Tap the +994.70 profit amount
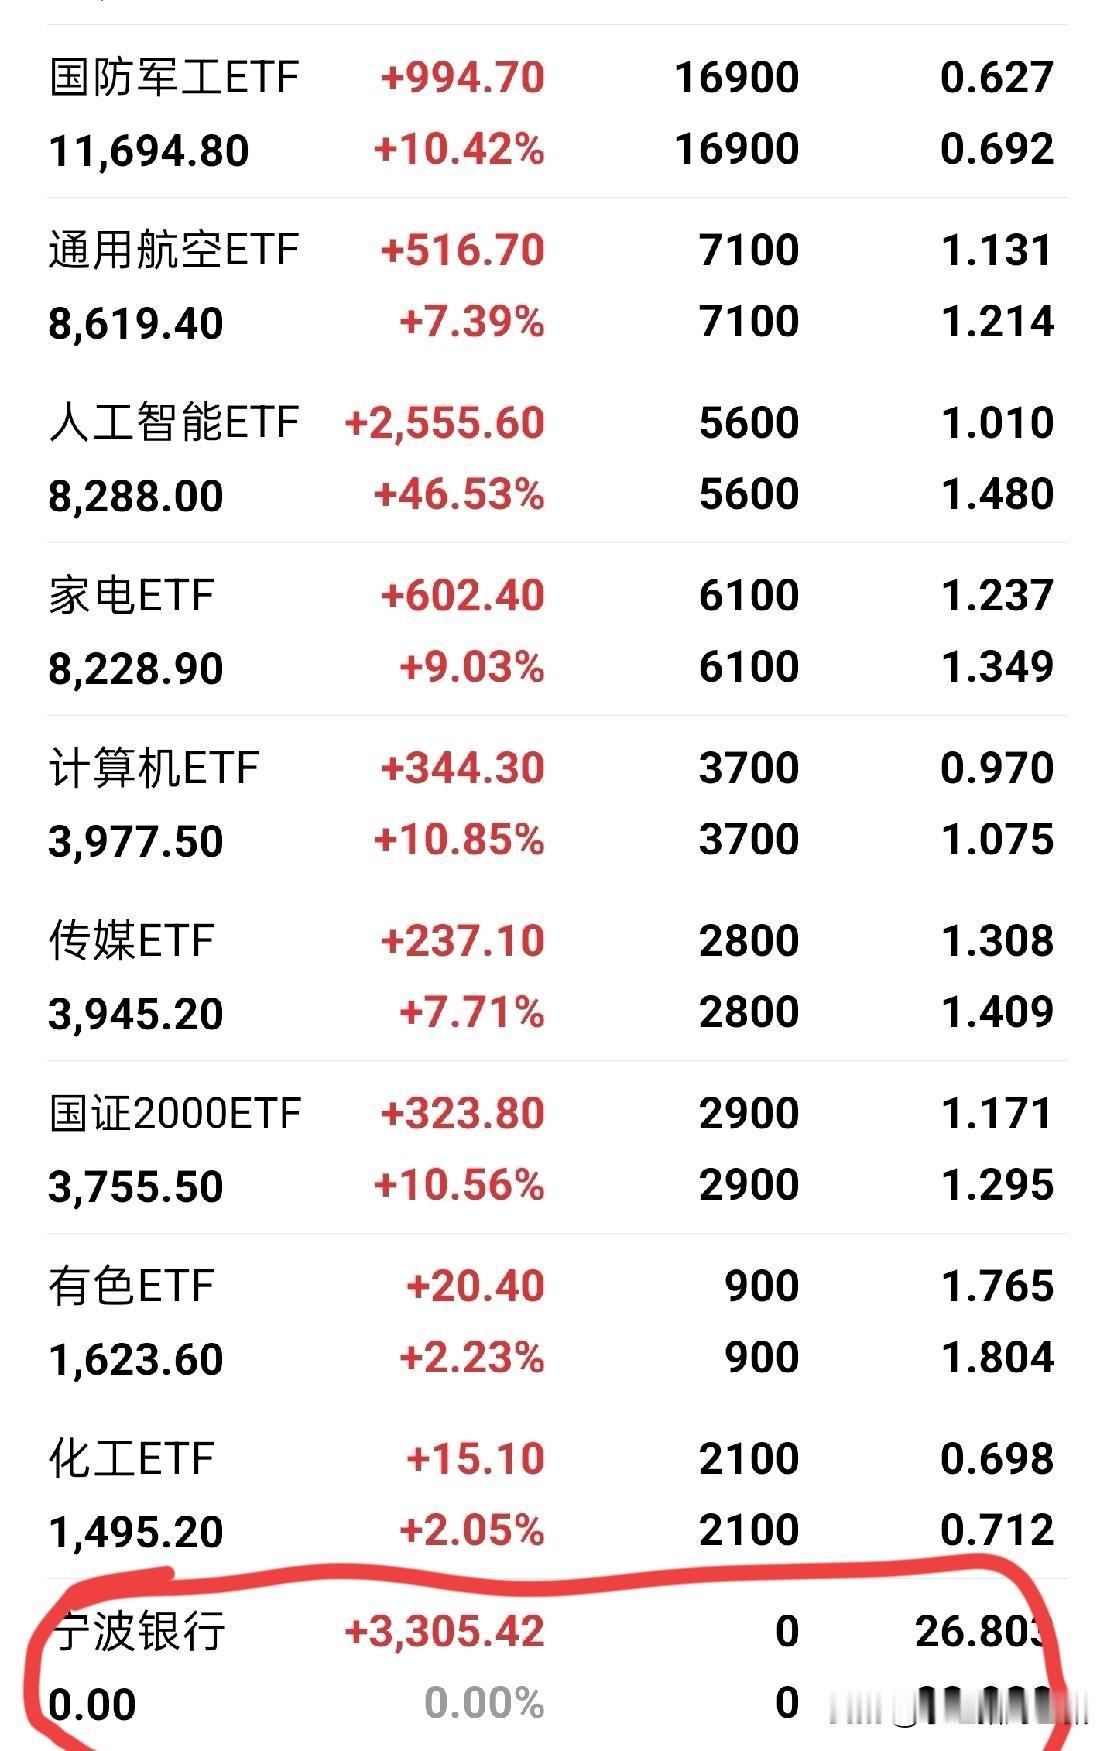This screenshot has height=1751, width=1114. pyautogui.click(x=462, y=78)
